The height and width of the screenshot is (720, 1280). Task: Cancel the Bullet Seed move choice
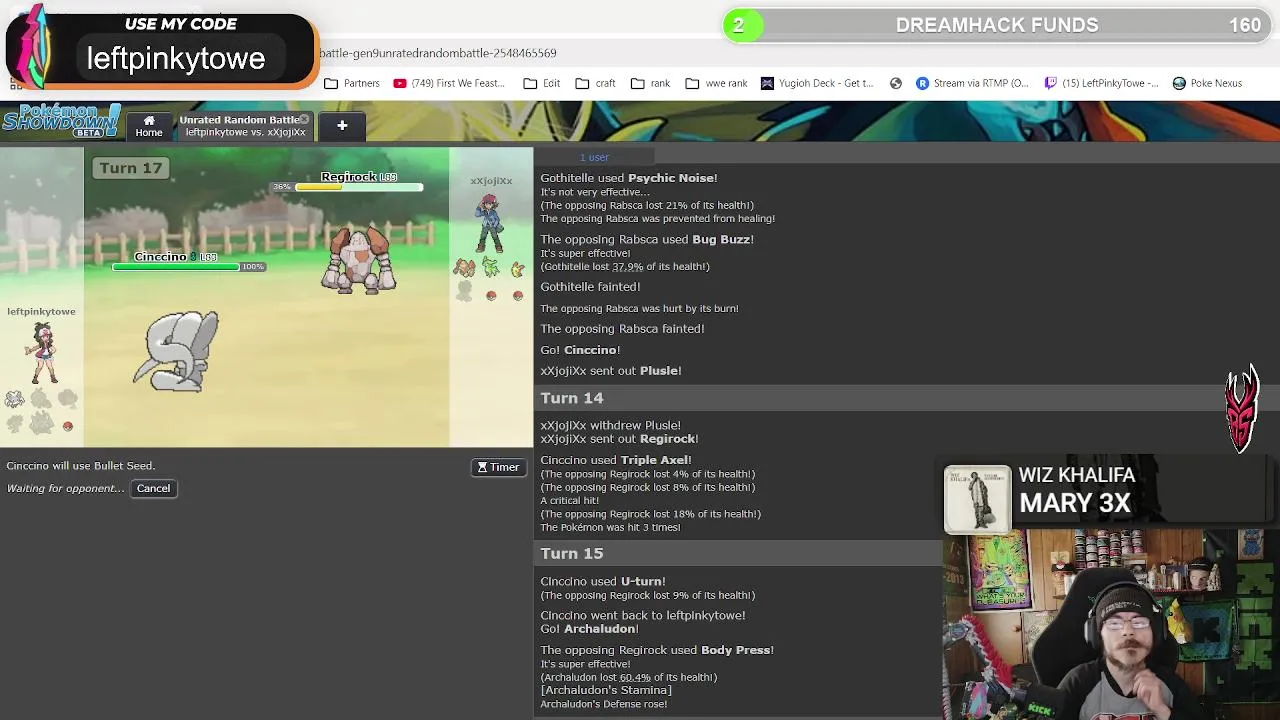(x=153, y=488)
